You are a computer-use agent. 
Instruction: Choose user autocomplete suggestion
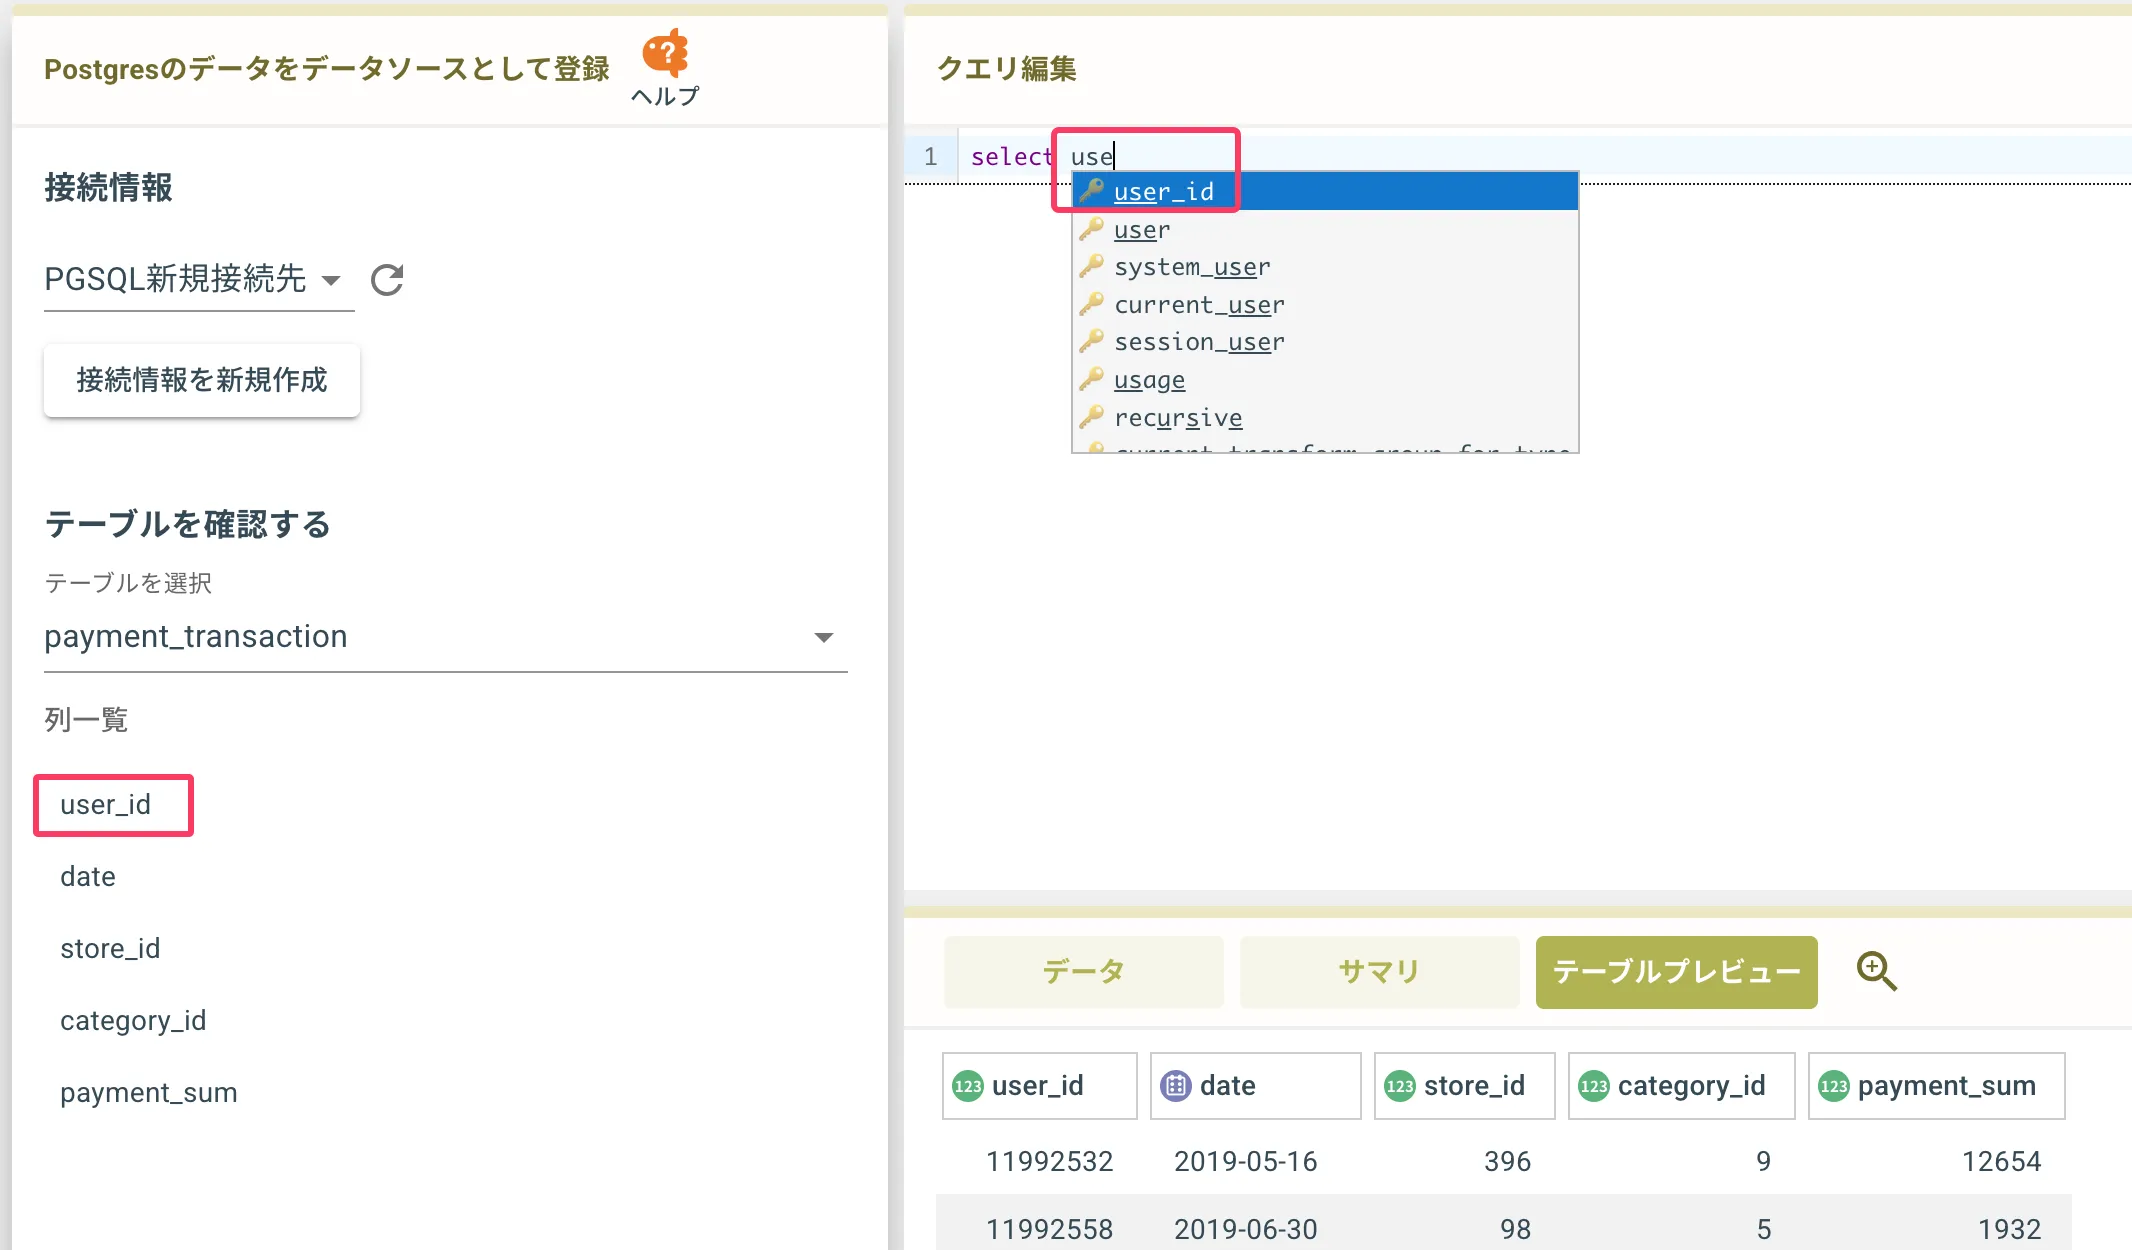coord(1326,229)
